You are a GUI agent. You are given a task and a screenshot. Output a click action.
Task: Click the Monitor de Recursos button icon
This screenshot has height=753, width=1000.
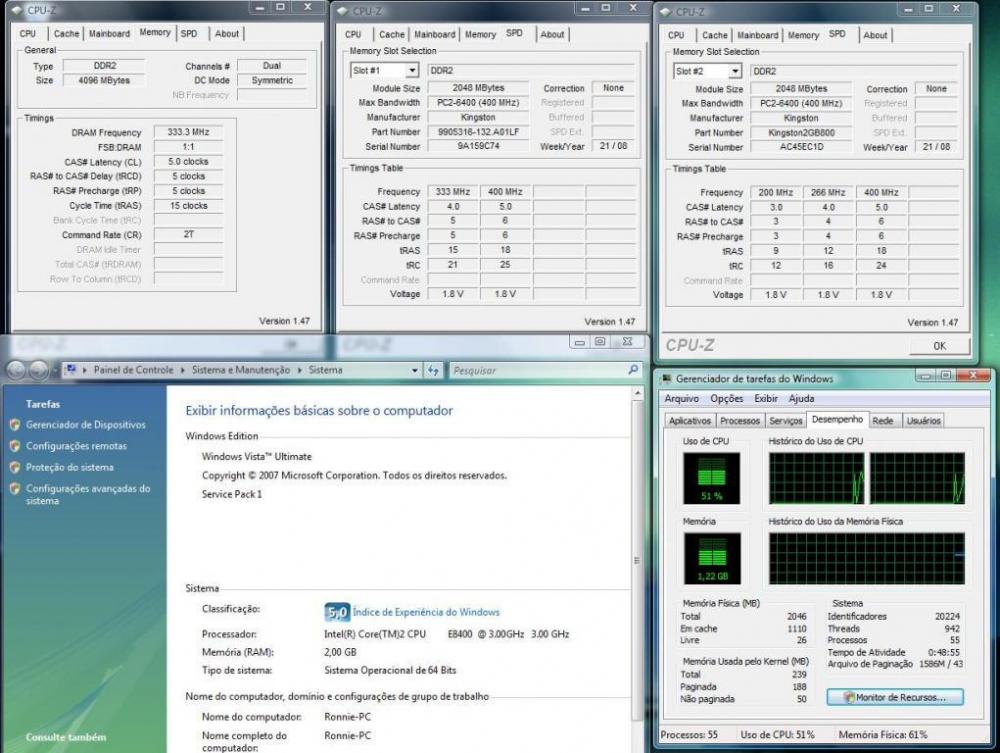[x=849, y=696]
